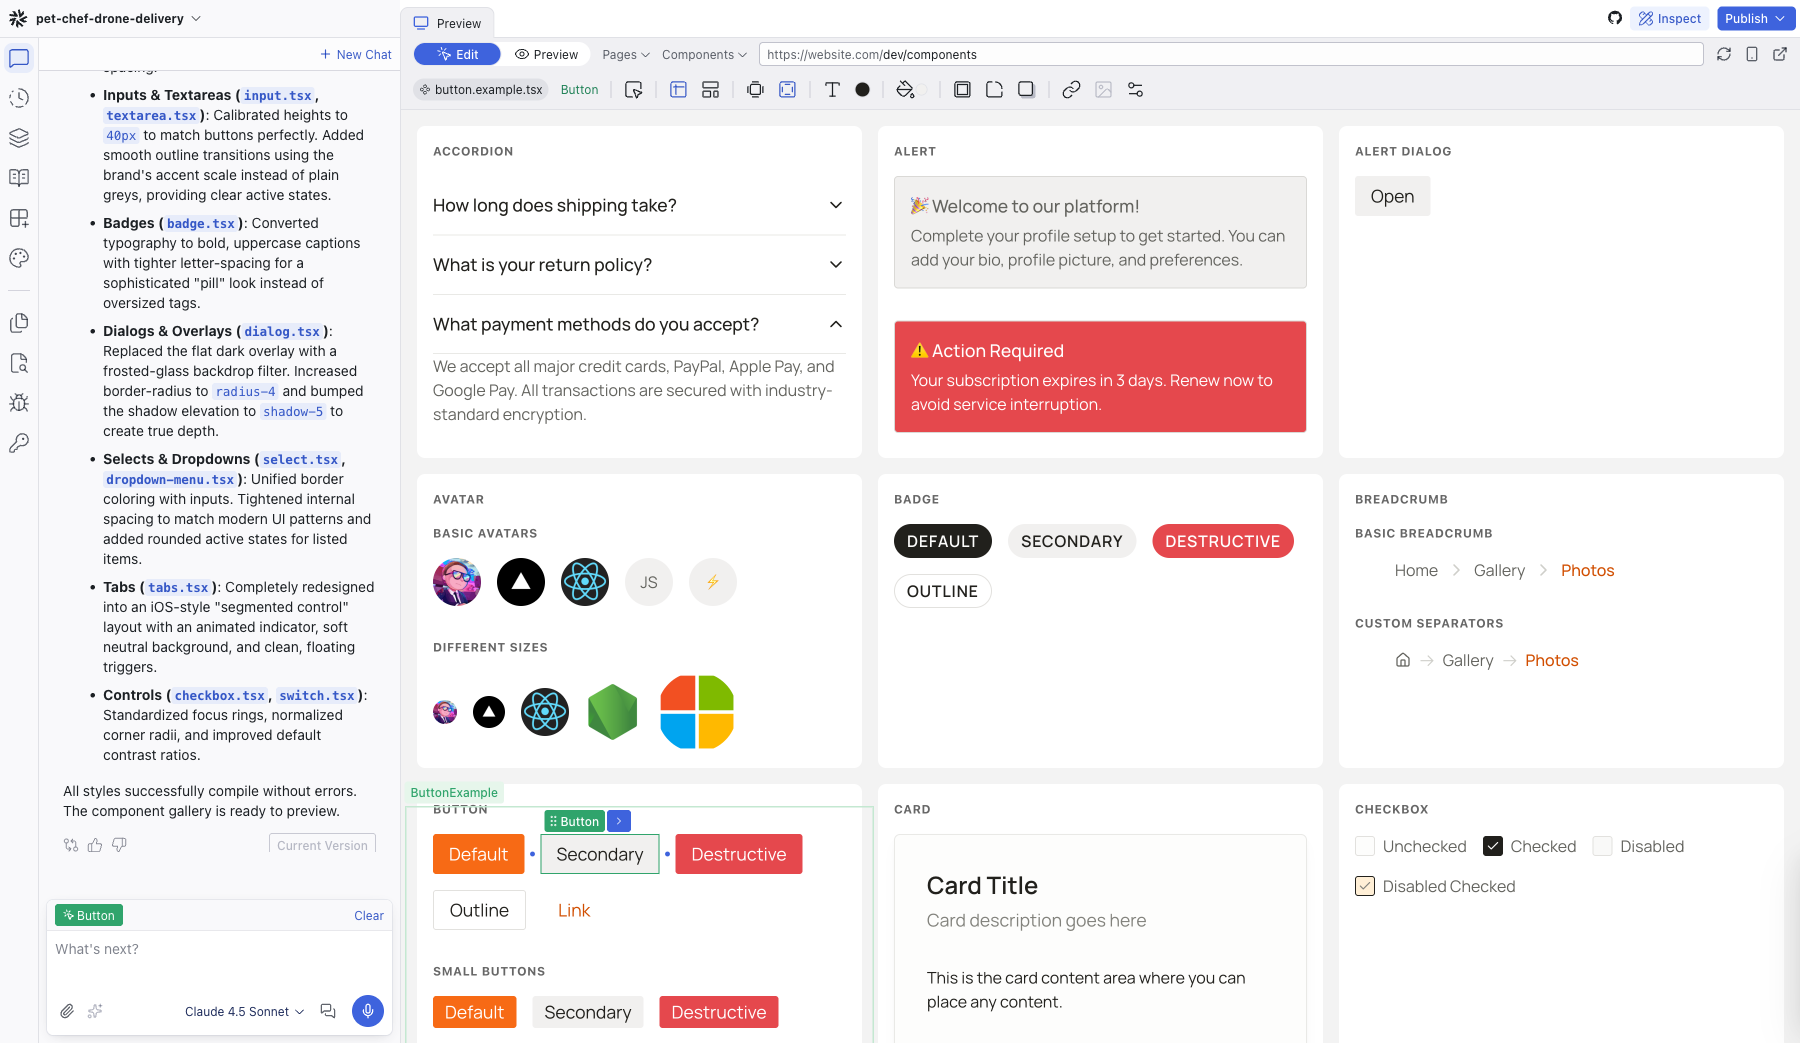Click the black text color swatch in toolbar
The width and height of the screenshot is (1800, 1043).
[863, 90]
